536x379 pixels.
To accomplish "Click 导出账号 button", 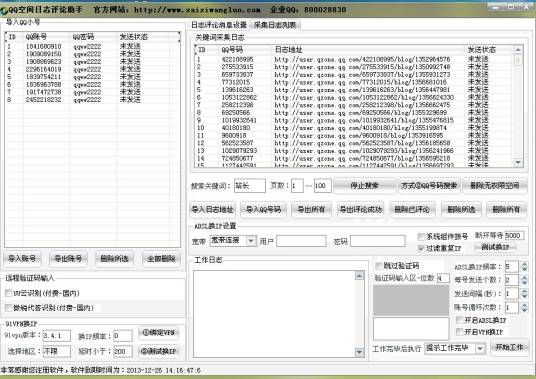I will (68, 258).
